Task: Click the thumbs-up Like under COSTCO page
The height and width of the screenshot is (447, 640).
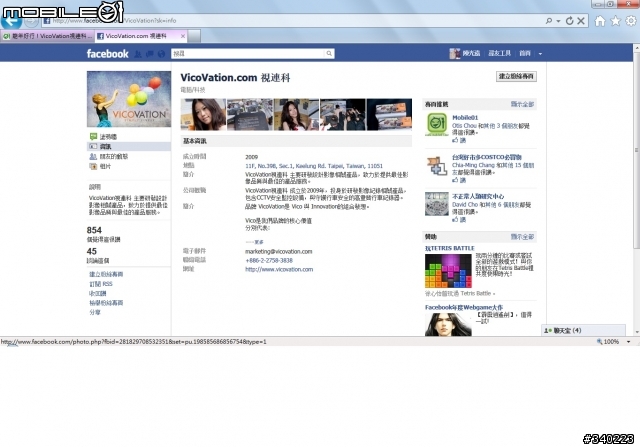Action: click(x=459, y=180)
